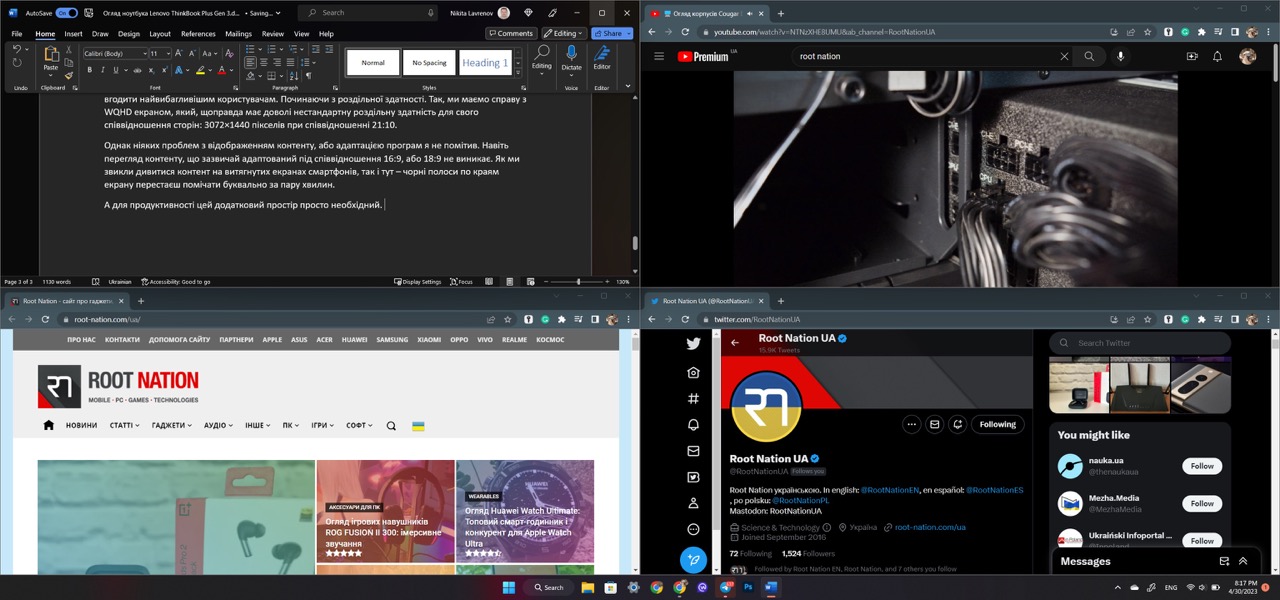This screenshot has width=1280, height=600.
Task: Open YouTube hamburger guide menu
Action: [x=659, y=57]
